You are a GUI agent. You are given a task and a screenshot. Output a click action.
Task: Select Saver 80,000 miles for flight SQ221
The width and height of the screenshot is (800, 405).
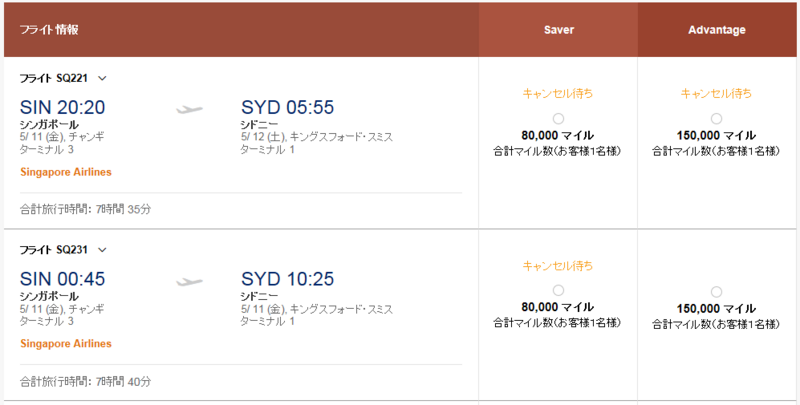click(558, 119)
